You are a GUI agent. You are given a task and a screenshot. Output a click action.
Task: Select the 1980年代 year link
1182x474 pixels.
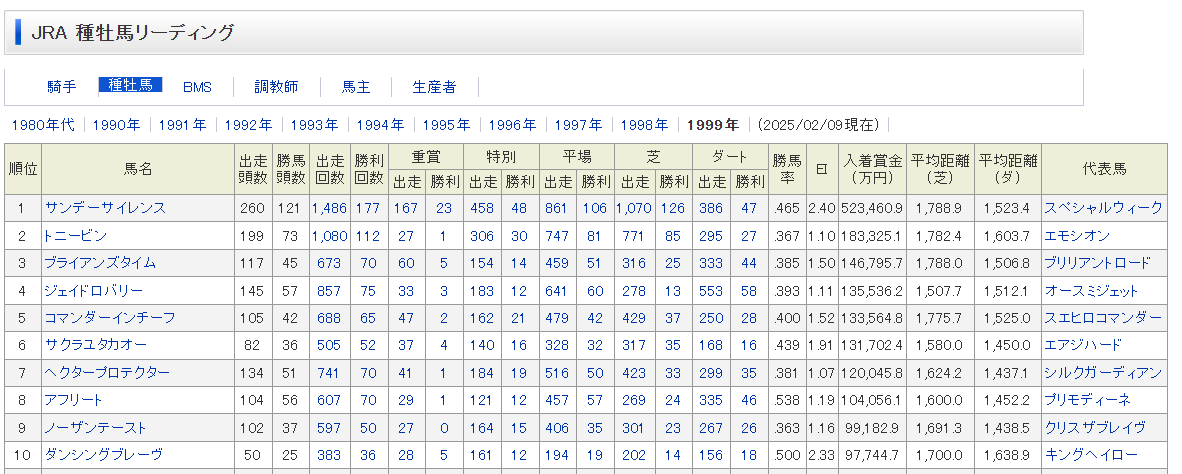point(43,125)
